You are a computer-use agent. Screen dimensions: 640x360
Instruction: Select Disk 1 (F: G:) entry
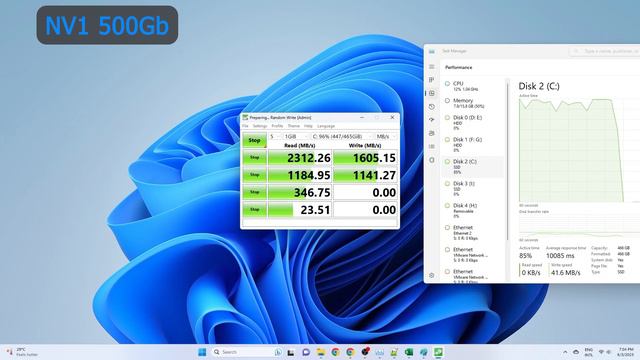click(473, 144)
